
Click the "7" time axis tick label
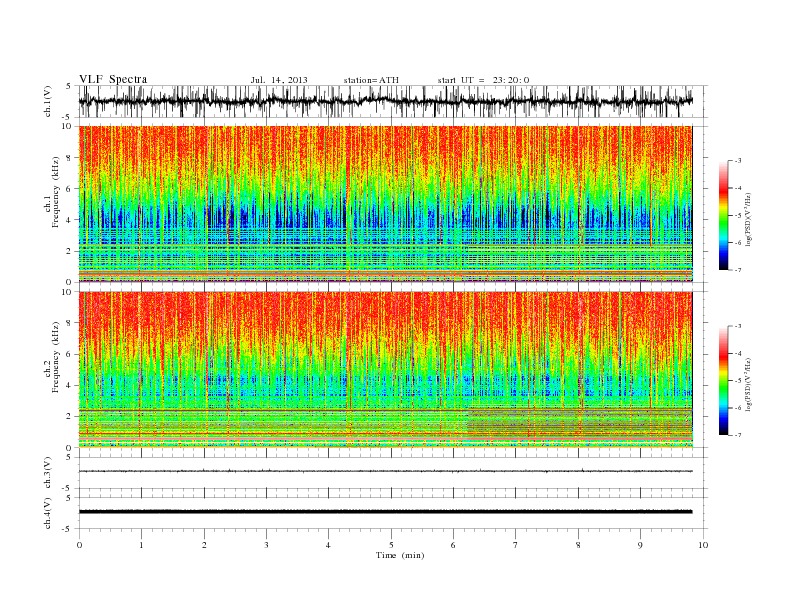click(516, 545)
